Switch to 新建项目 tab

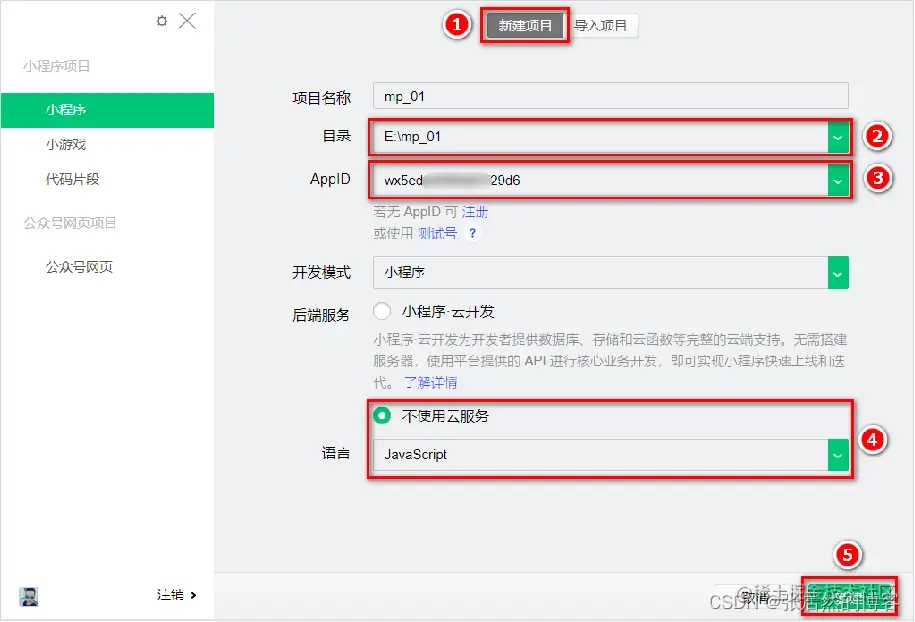pos(525,26)
